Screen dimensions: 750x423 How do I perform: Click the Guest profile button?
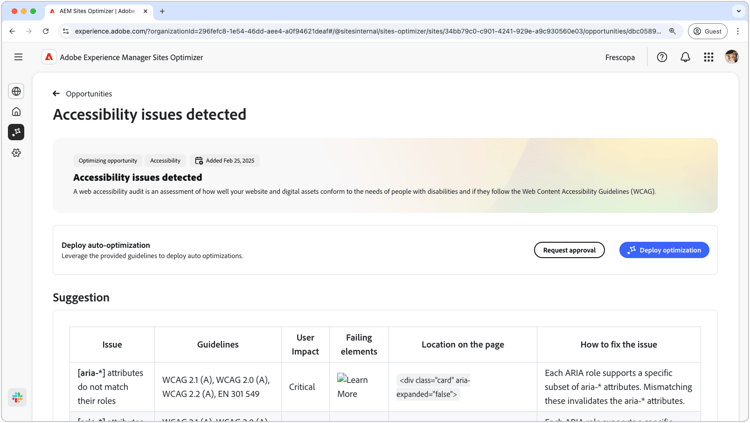click(707, 31)
